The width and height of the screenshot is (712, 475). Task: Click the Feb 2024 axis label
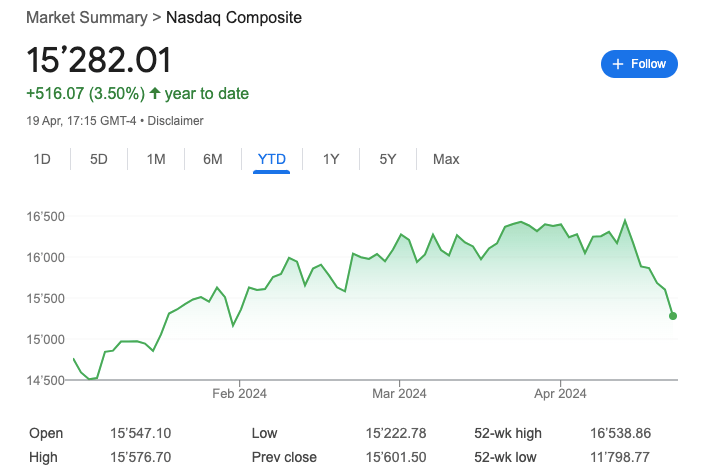point(241,393)
